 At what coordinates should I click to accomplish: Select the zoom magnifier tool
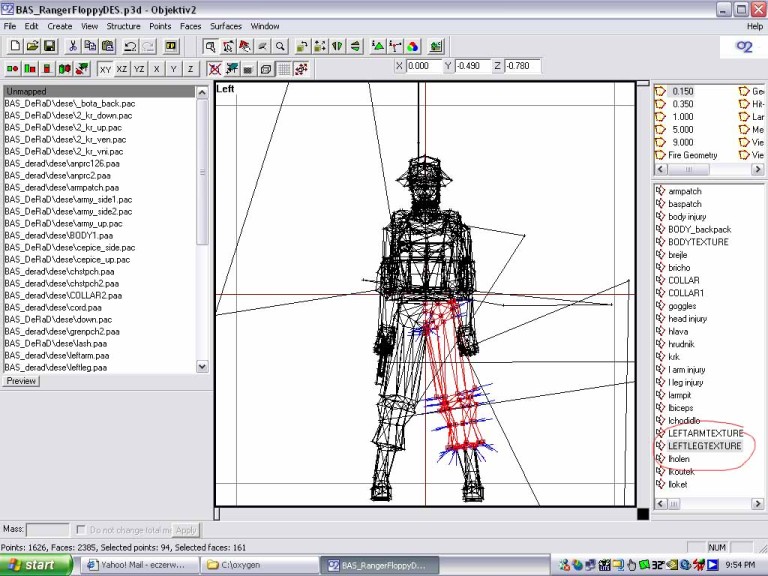[280, 46]
